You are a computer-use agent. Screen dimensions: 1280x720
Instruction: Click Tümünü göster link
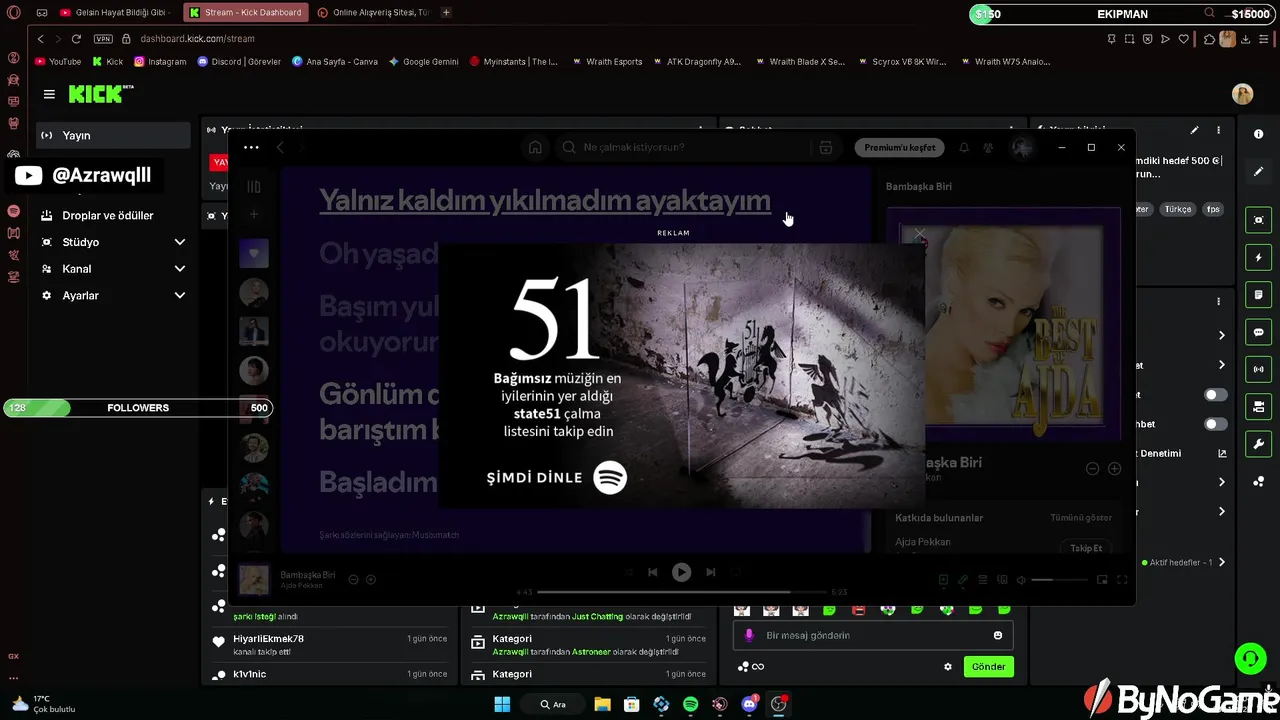1081,518
